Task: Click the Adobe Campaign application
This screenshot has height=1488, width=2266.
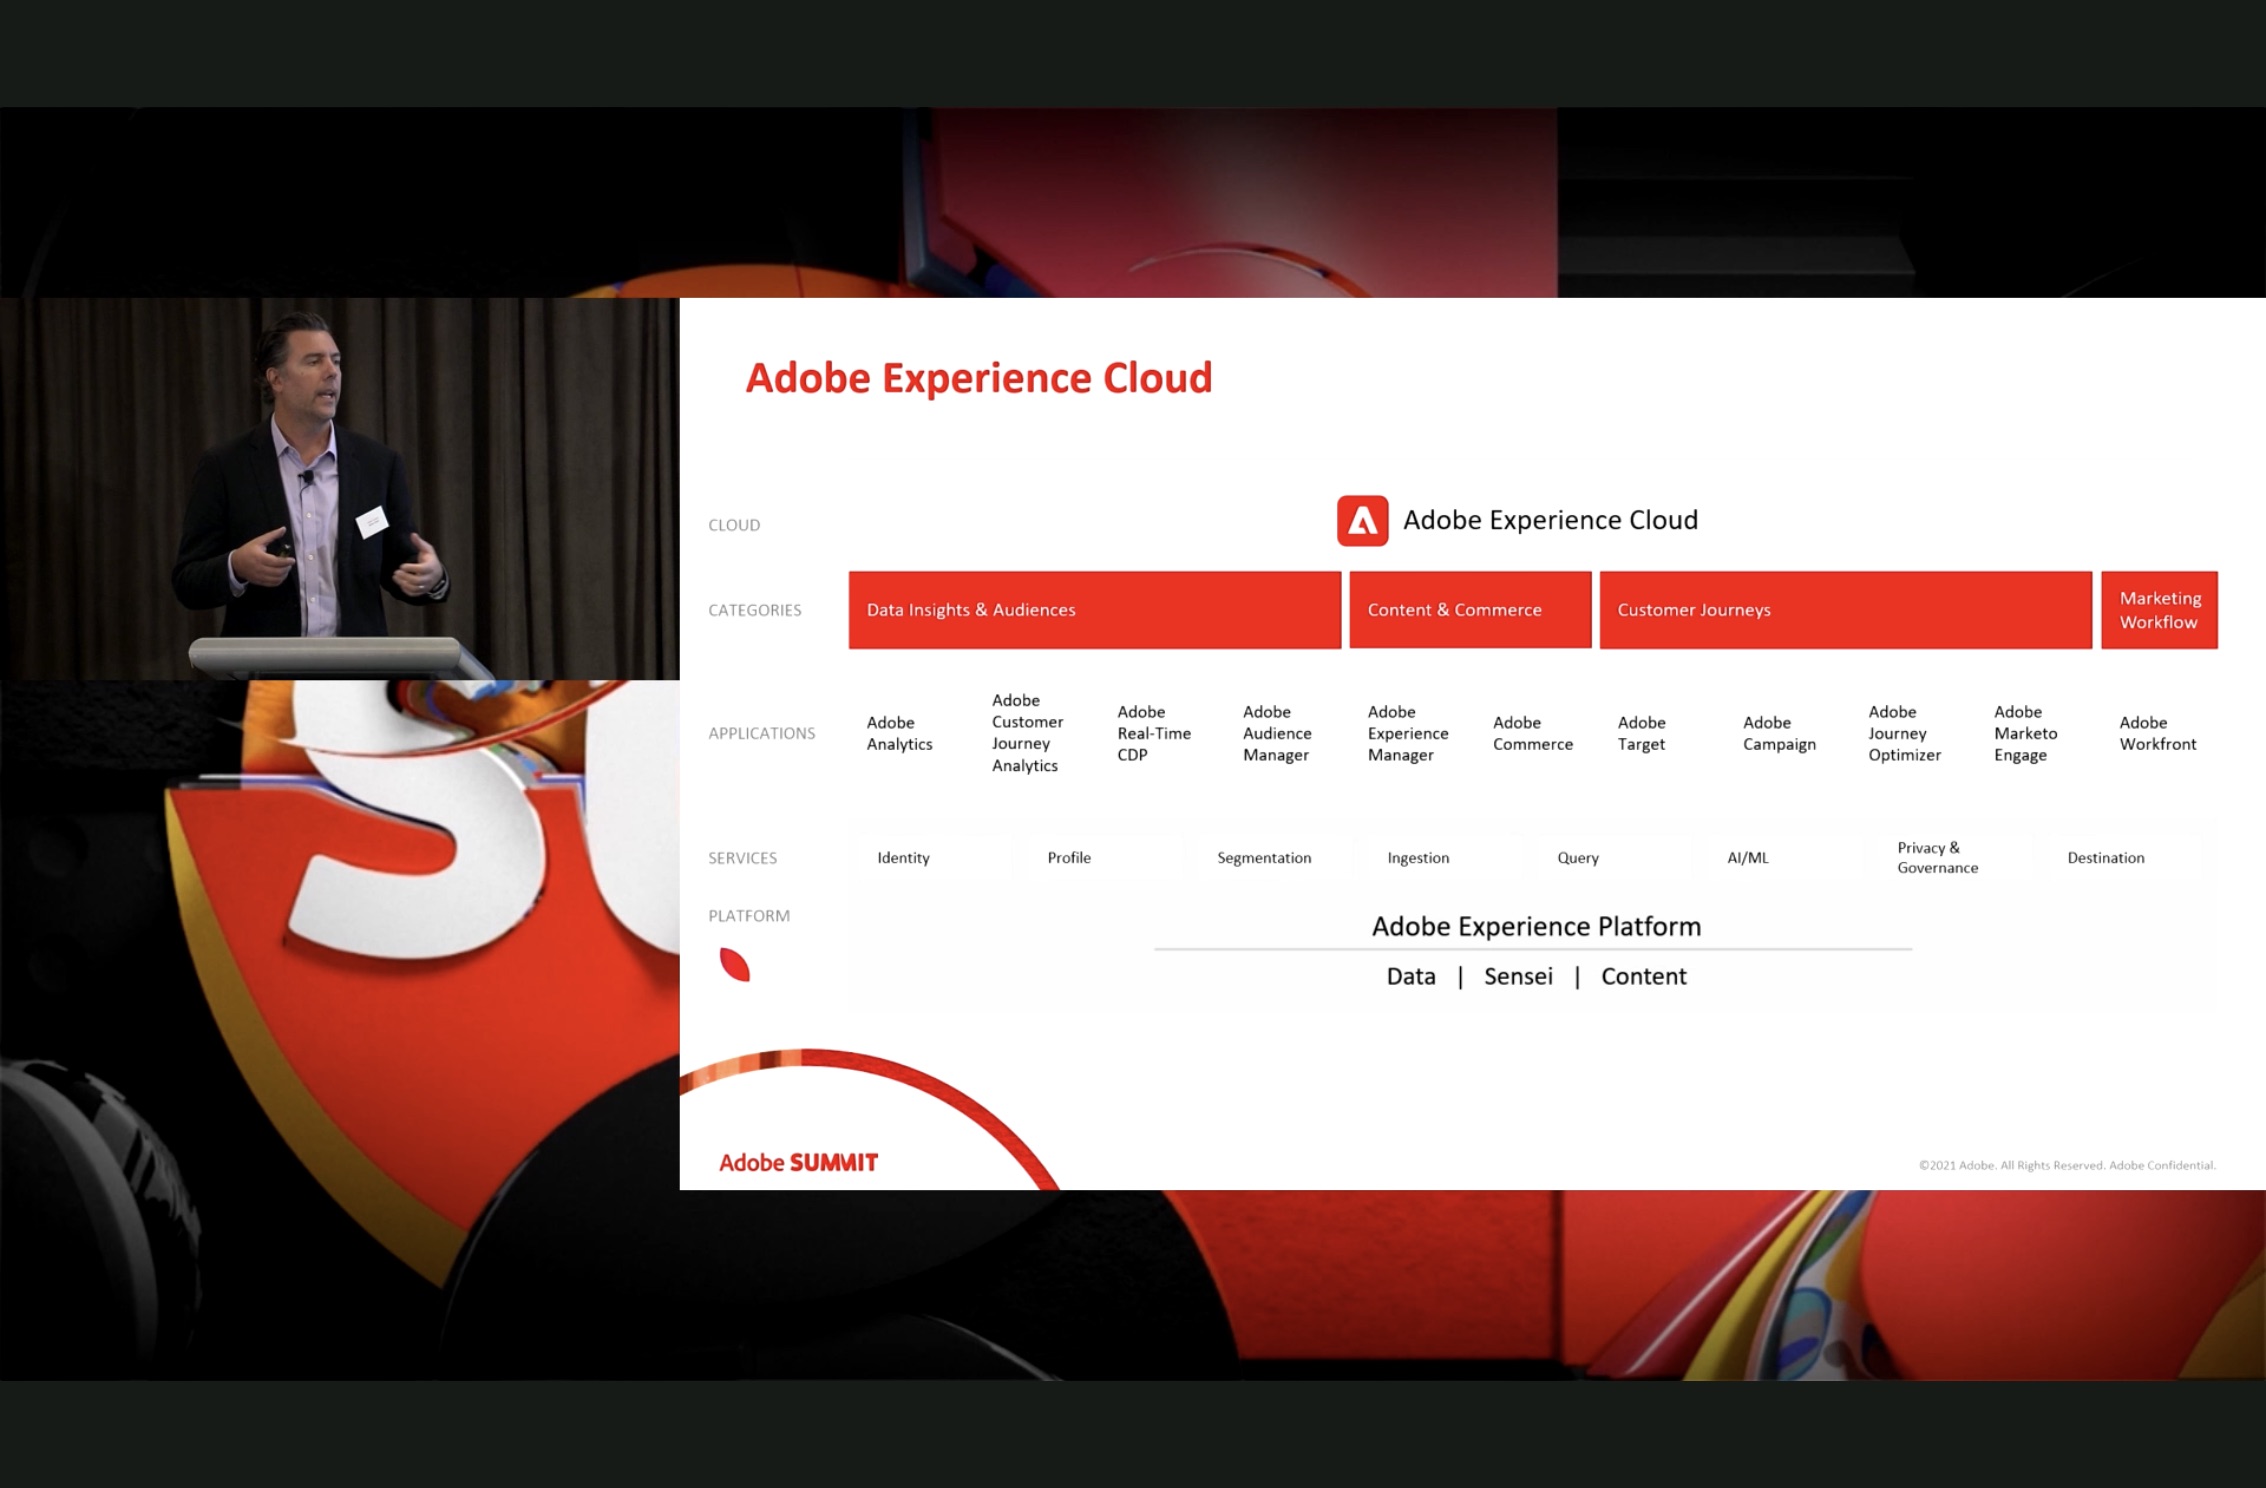Action: (x=1779, y=733)
